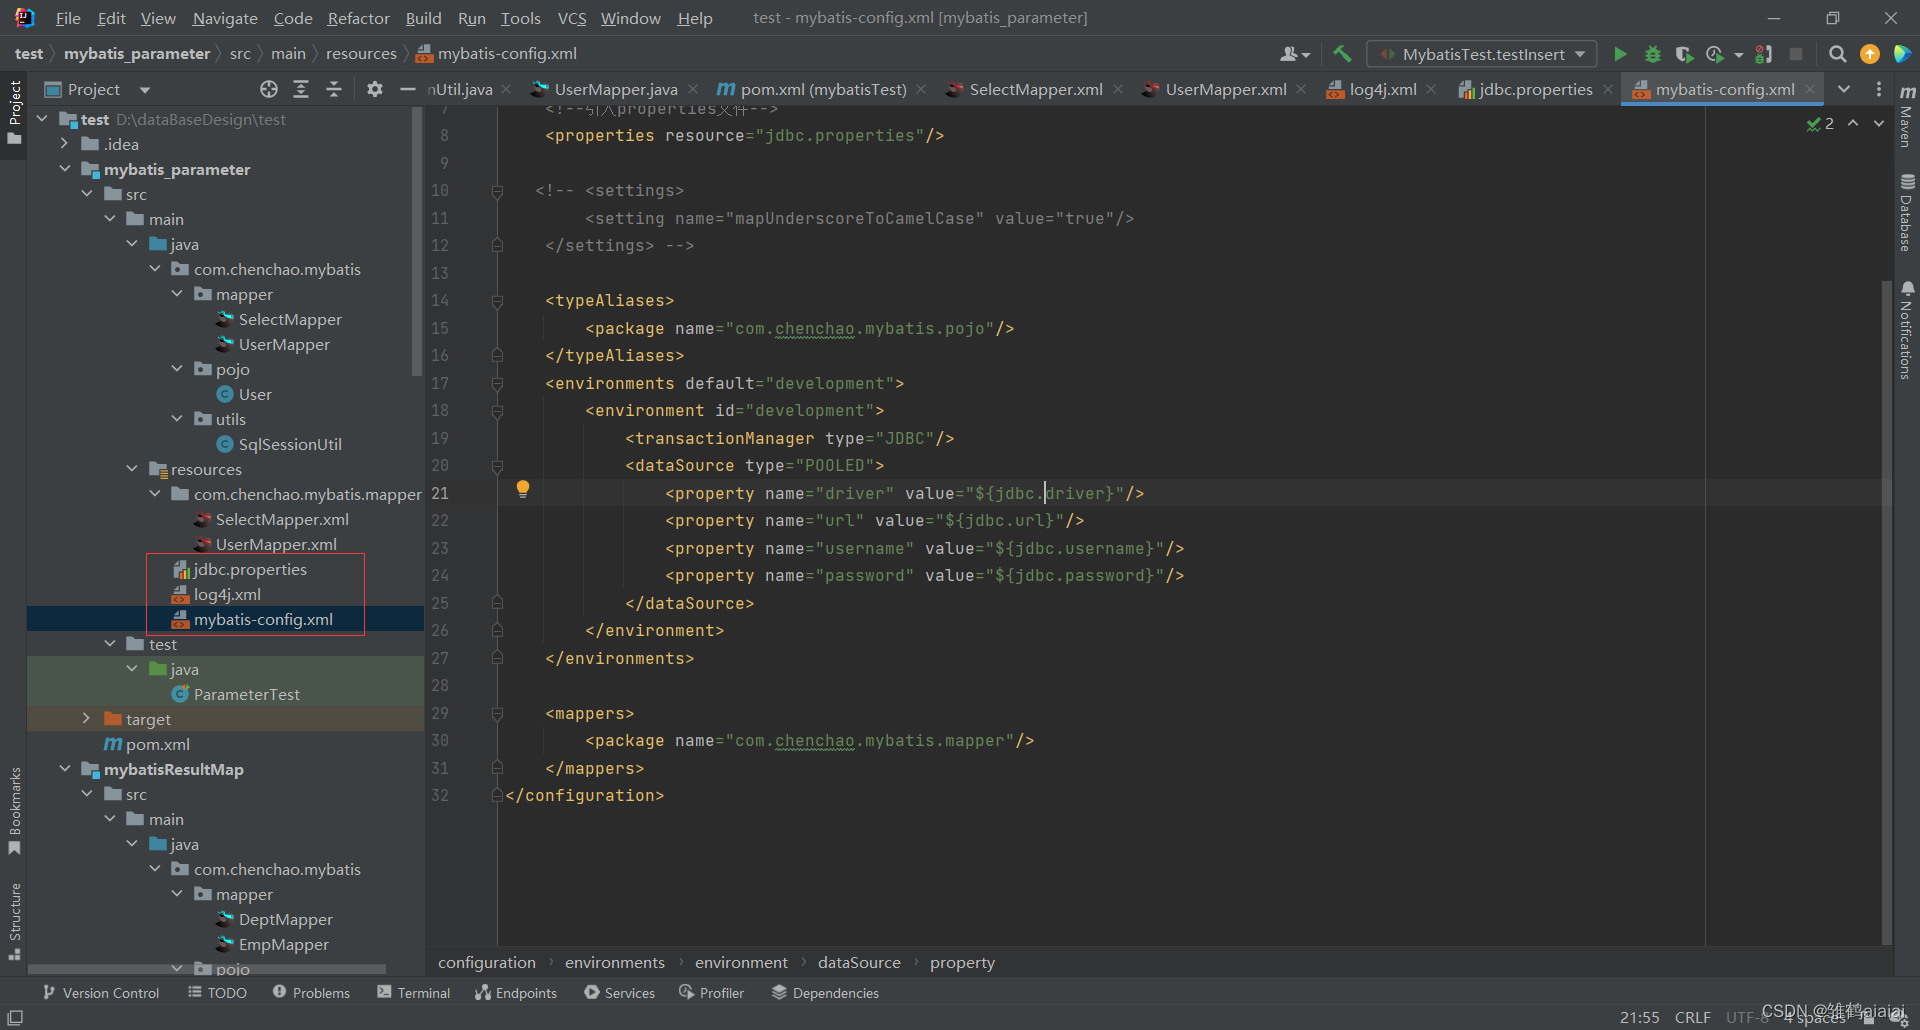Click the Stop run icon
The width and height of the screenshot is (1920, 1030).
click(x=1796, y=54)
